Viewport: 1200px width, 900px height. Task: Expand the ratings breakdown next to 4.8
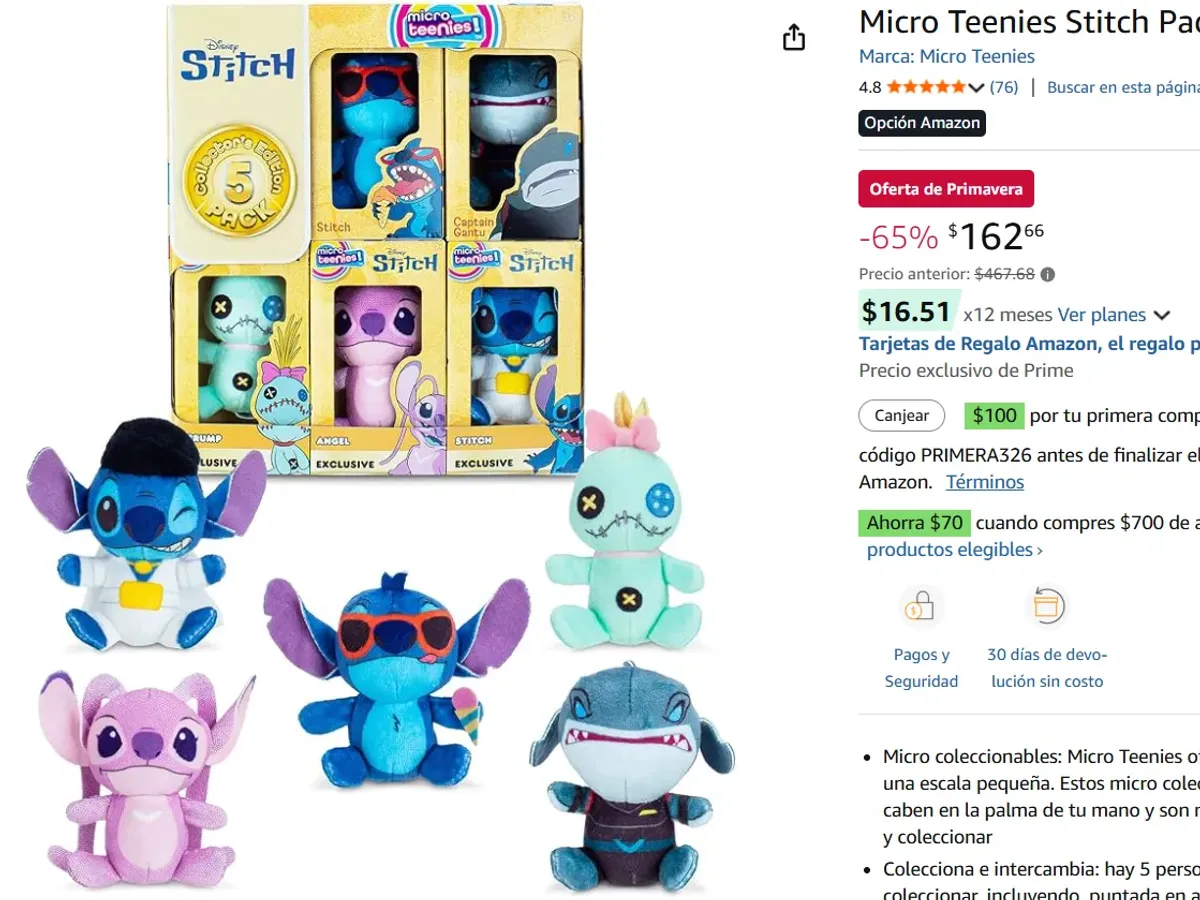click(974, 87)
